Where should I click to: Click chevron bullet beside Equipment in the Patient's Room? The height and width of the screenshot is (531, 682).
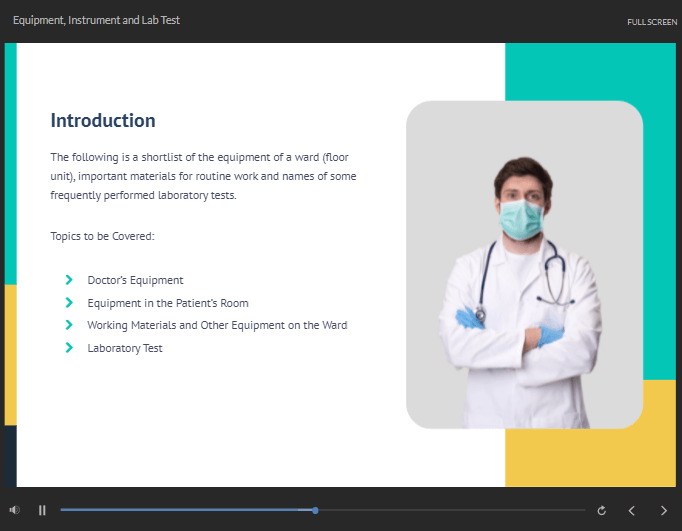coord(69,302)
